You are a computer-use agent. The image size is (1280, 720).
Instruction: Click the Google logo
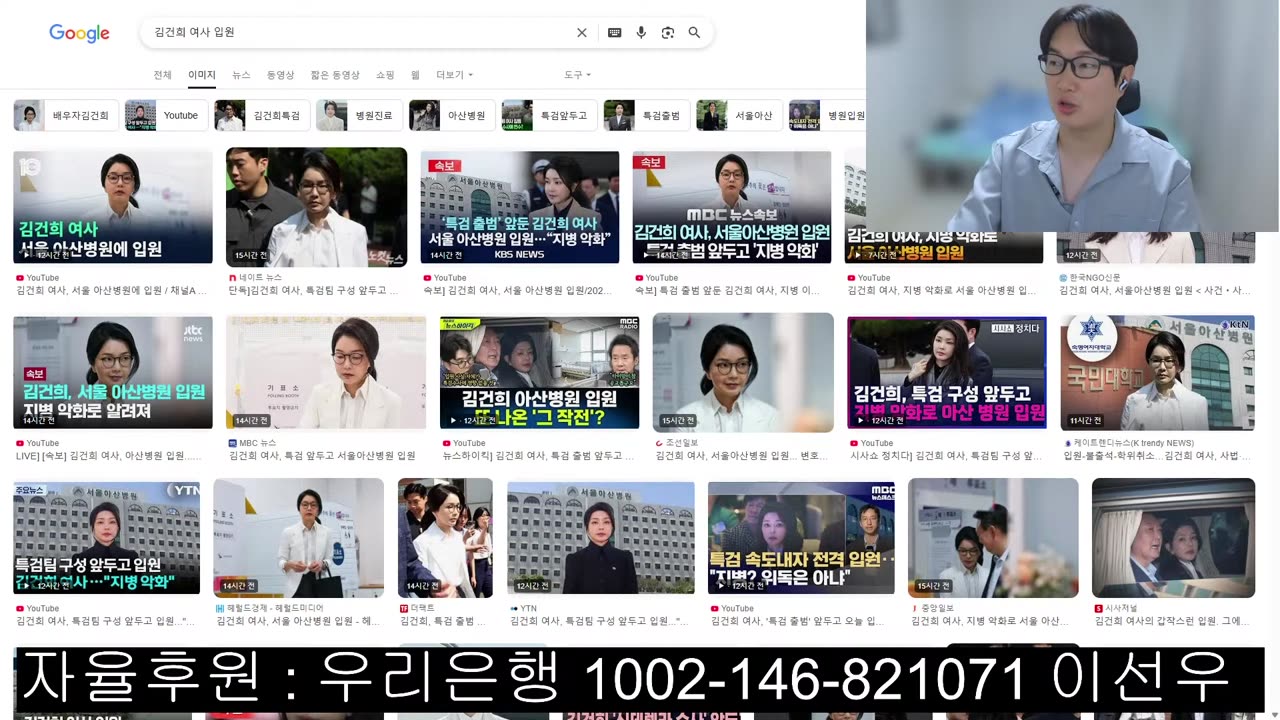(79, 33)
